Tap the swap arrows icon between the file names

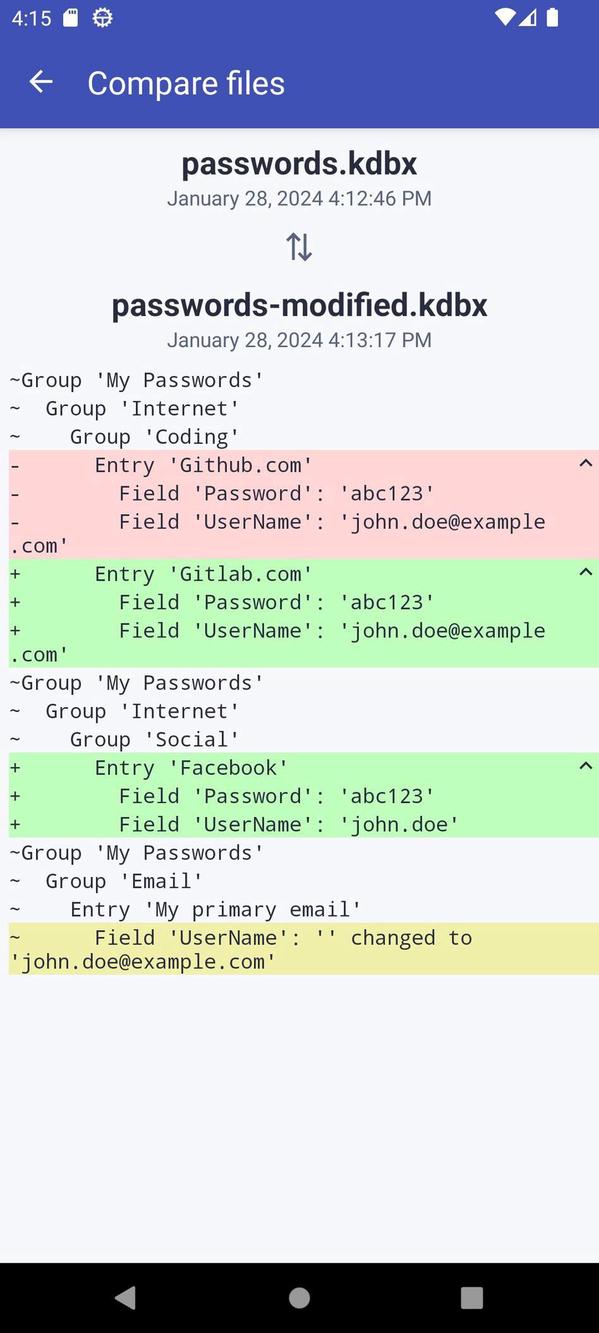point(298,245)
